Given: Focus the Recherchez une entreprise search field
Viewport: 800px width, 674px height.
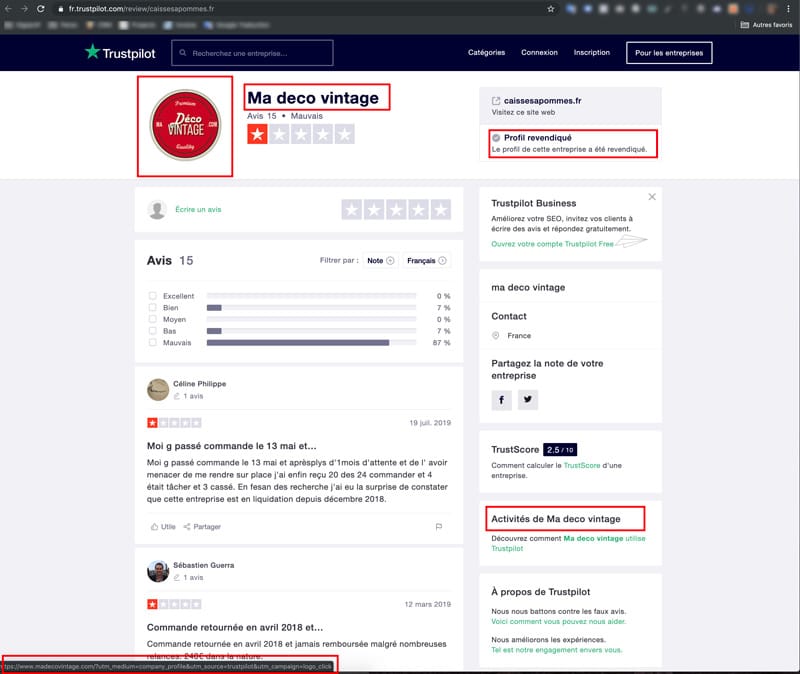Looking at the screenshot, I should point(253,52).
